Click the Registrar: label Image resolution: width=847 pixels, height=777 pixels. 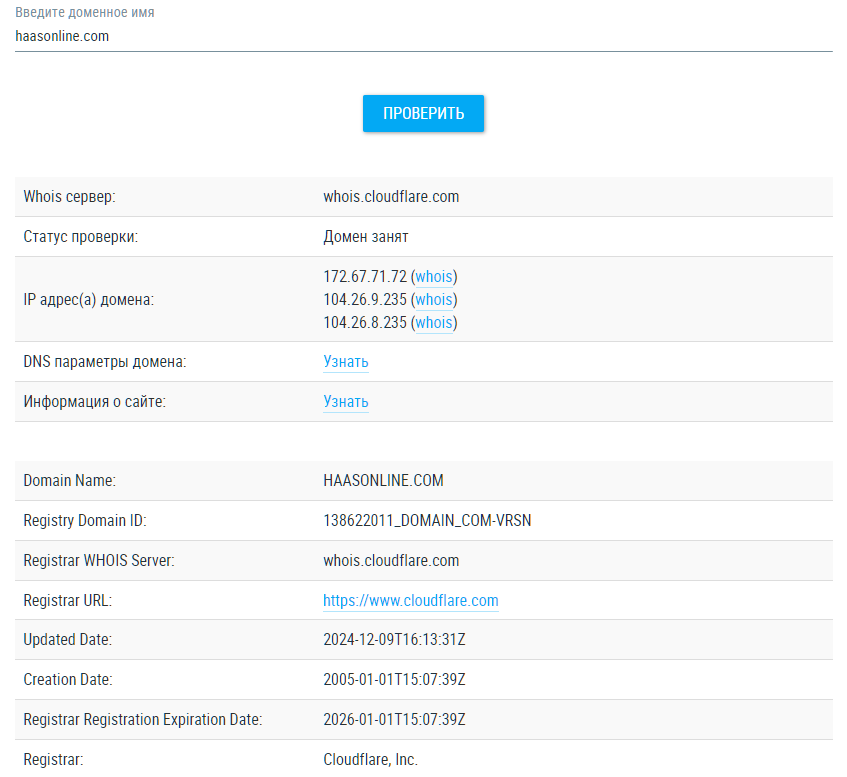click(x=53, y=760)
